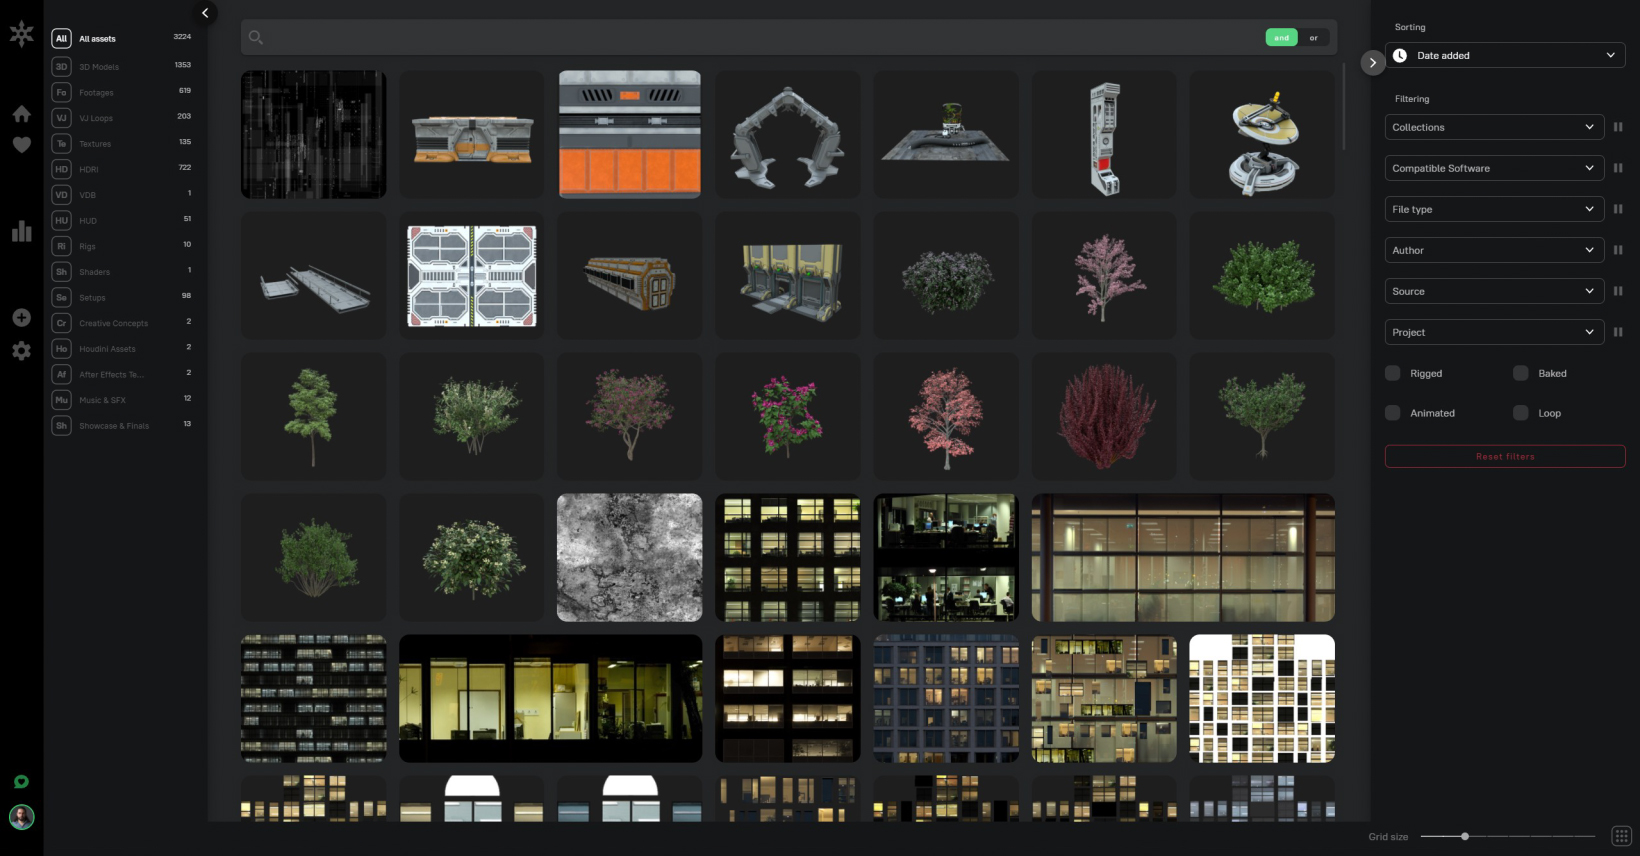Click the add plus circle icon
Image resolution: width=1640 pixels, height=856 pixels.
click(x=21, y=318)
